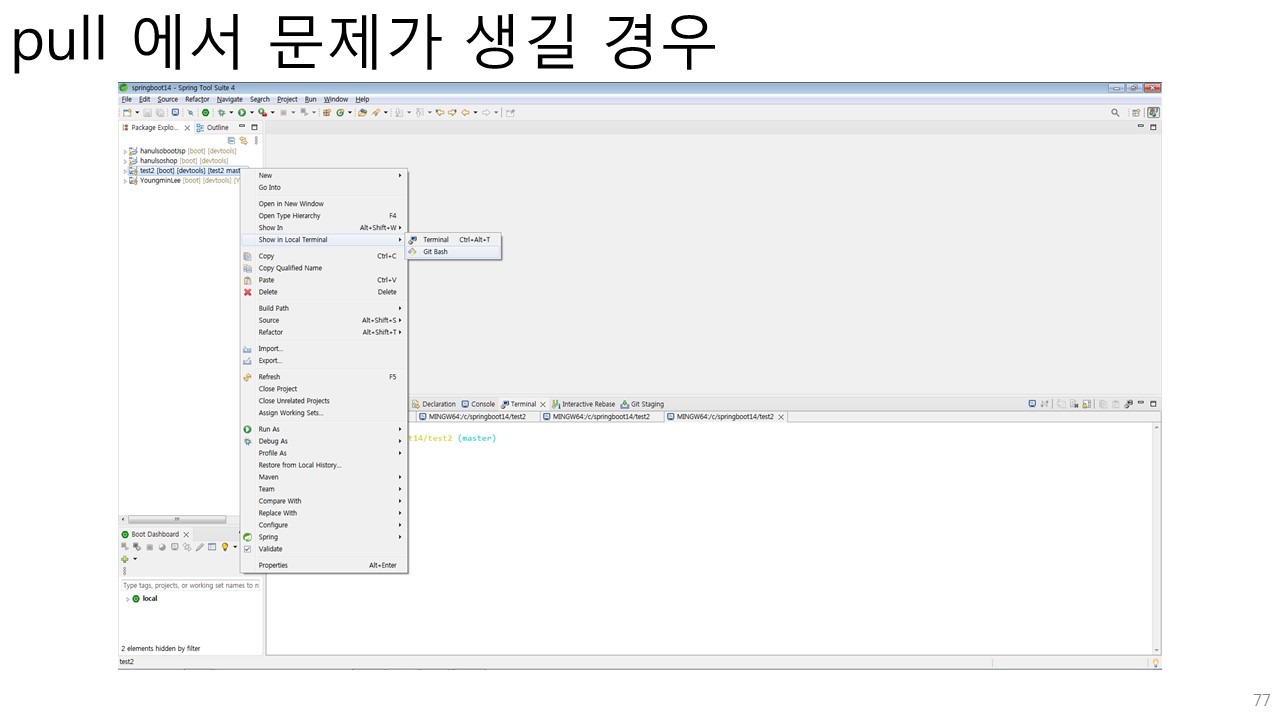The image size is (1280, 720).
Task: Close the Boot Dashboard tab
Action: [x=186, y=535]
